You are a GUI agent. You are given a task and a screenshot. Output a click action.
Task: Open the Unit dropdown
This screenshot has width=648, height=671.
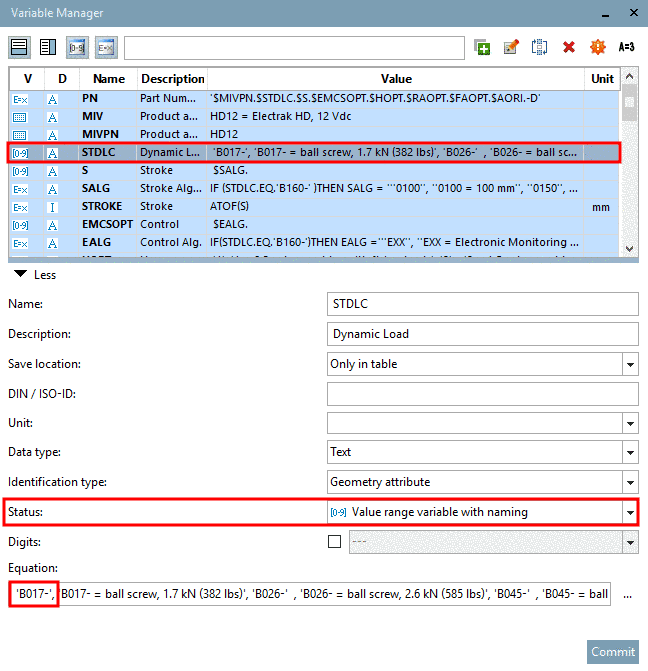click(630, 423)
